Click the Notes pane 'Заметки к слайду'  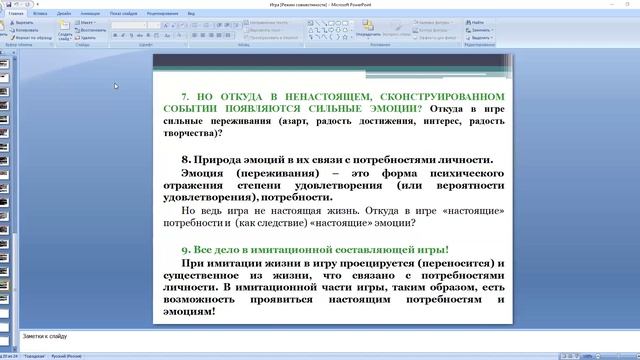(x=45, y=336)
